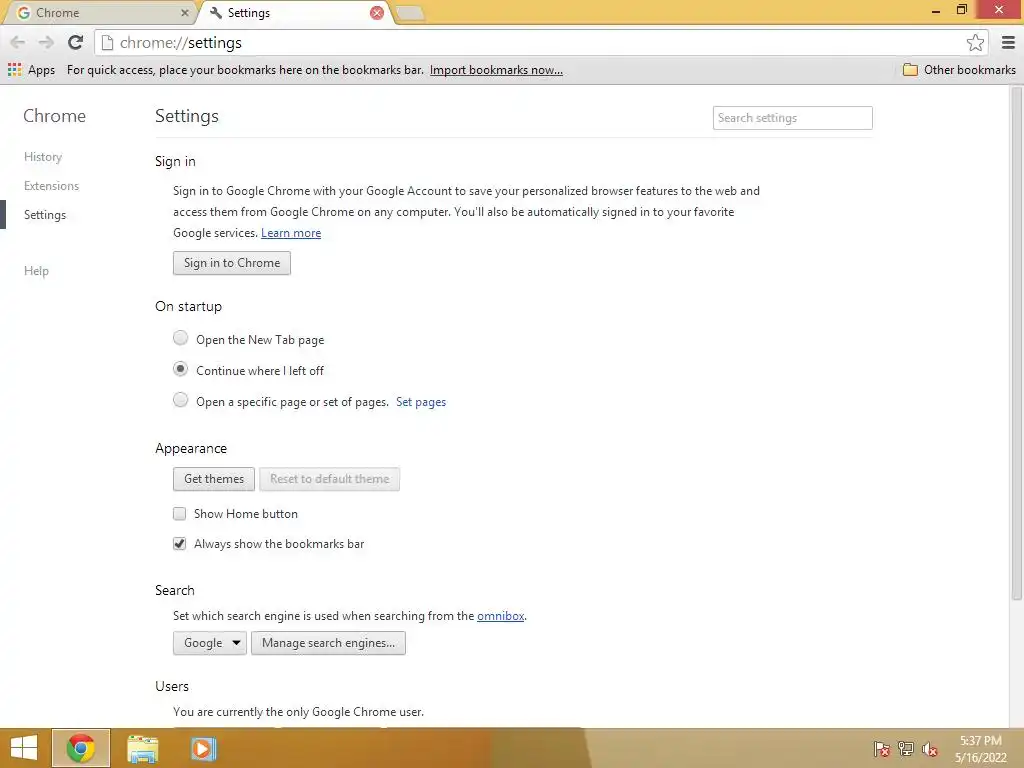Select Open a specific page or set of pages

pyautogui.click(x=180, y=400)
